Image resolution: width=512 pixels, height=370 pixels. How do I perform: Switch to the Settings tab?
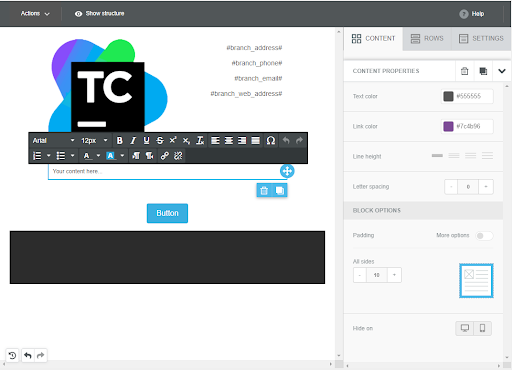(481, 39)
